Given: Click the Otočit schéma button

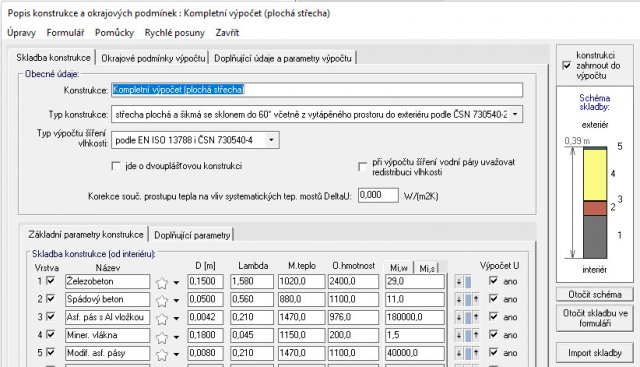Looking at the screenshot, I should click(x=595, y=294).
